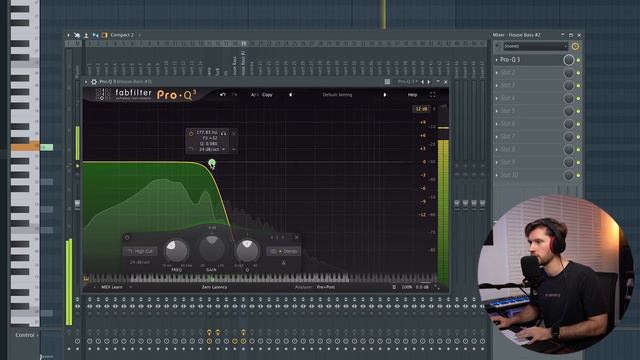Toggle Slot 6 enable light
Image resolution: width=640 pixels, height=360 pixels.
[578, 124]
